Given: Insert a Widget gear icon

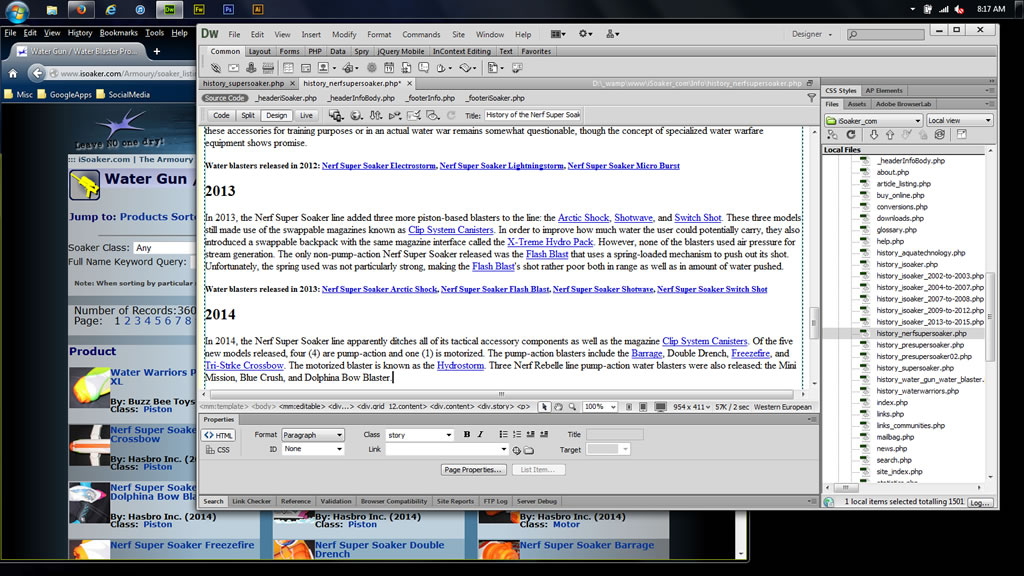Looking at the screenshot, I should tap(372, 68).
